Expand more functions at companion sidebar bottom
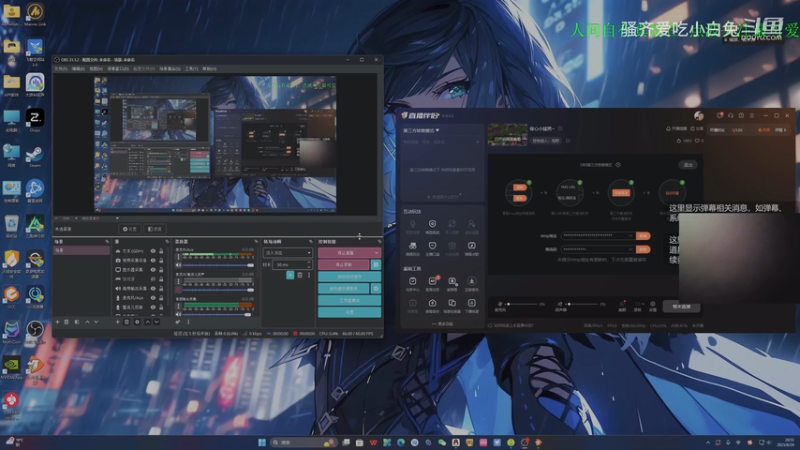Viewport: 800px width, 450px height. click(442, 323)
